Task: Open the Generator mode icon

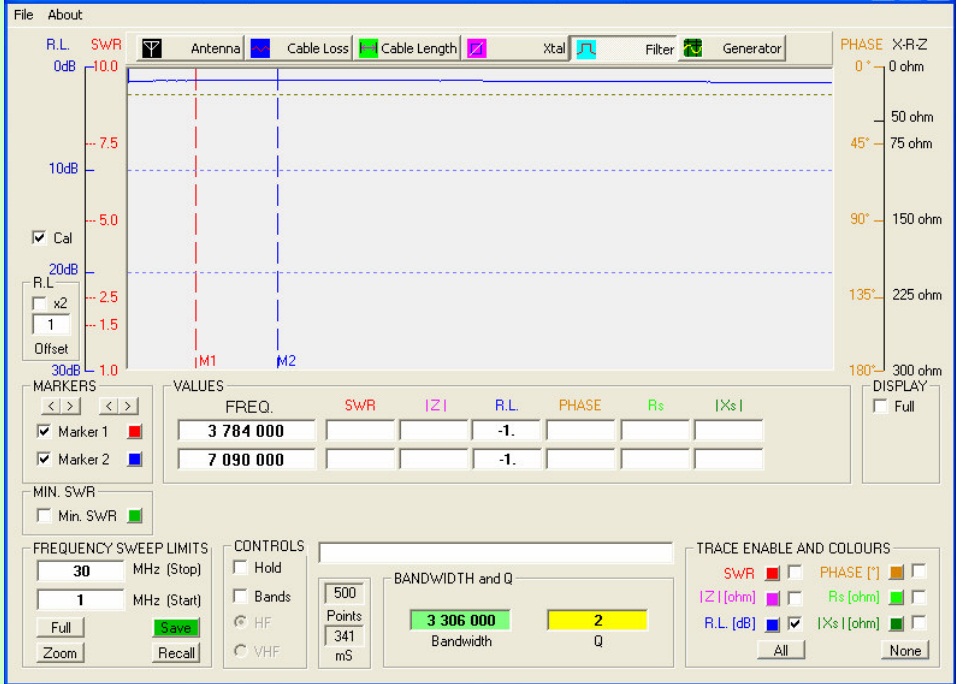Action: pyautogui.click(x=692, y=48)
